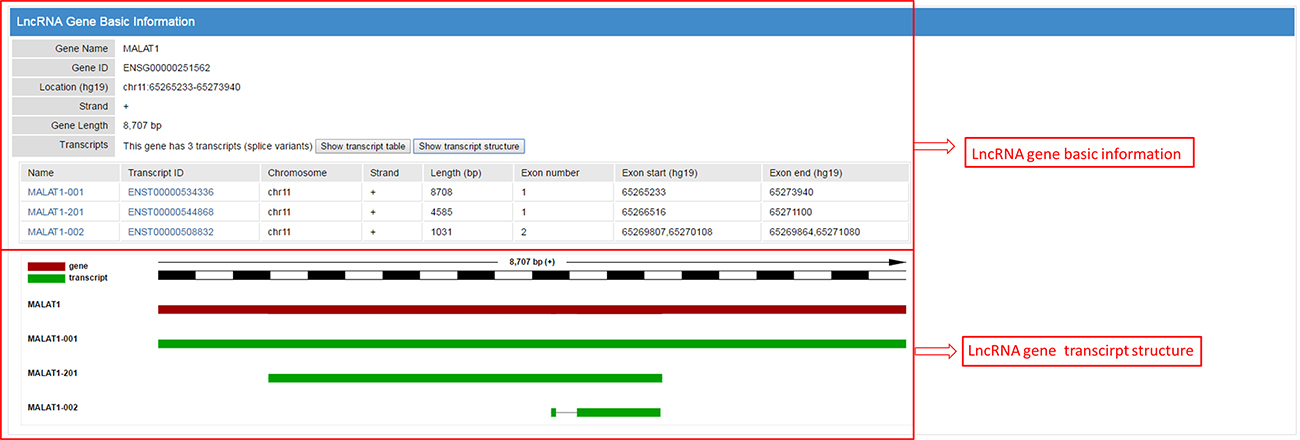This screenshot has height=440, width=1300.
Task: Open the MALAT1-001 transcript name link
Action: pyautogui.click(x=54, y=192)
